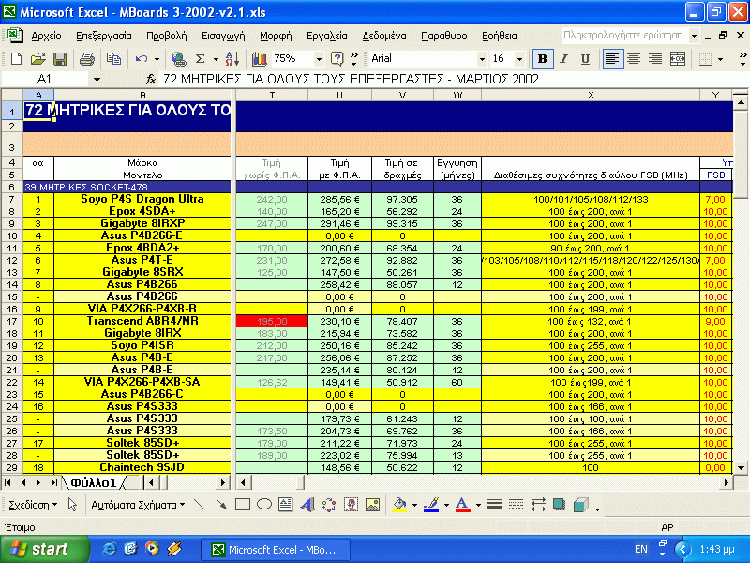Launch the Chart Wizard icon
This screenshot has width=750, height=563.
point(259,59)
